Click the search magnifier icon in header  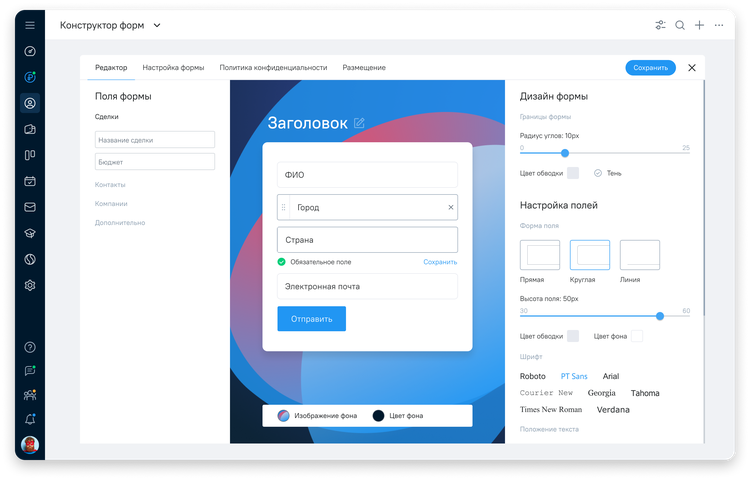pos(680,26)
